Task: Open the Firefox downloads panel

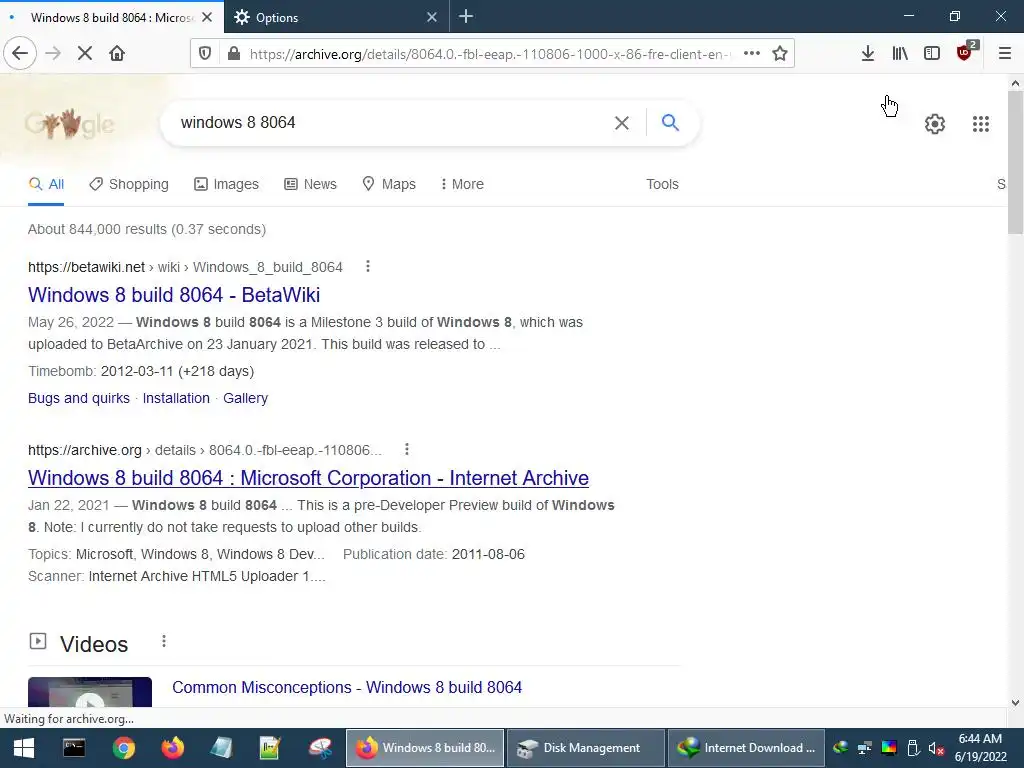Action: (867, 54)
